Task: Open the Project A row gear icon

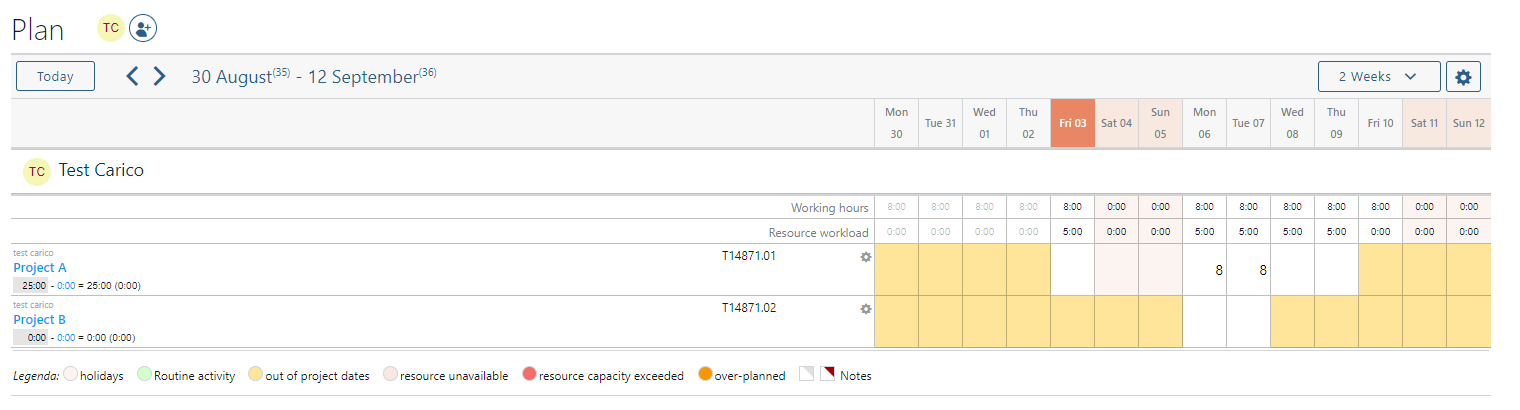Action: coord(866,257)
